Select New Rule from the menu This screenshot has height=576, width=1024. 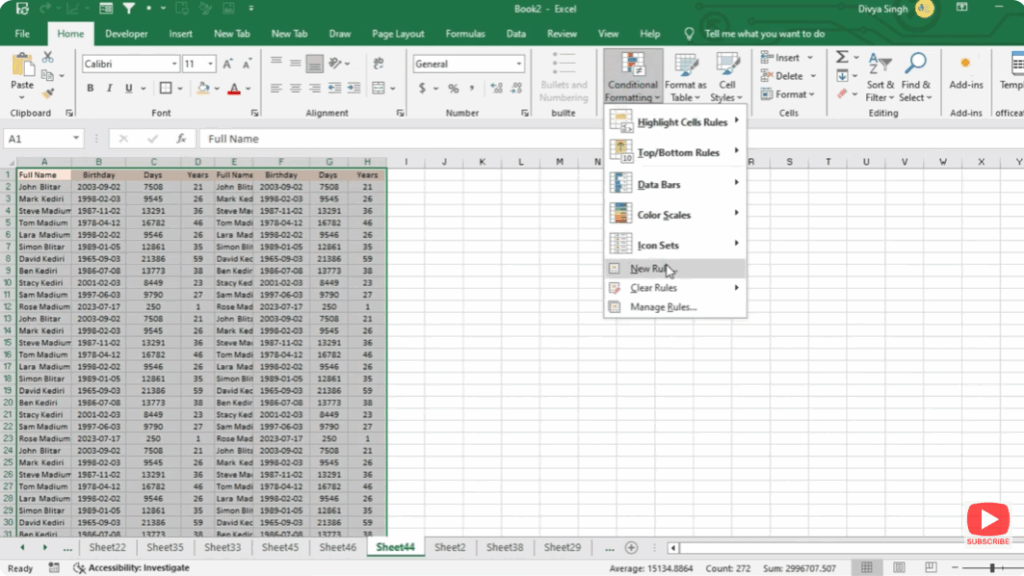click(657, 268)
